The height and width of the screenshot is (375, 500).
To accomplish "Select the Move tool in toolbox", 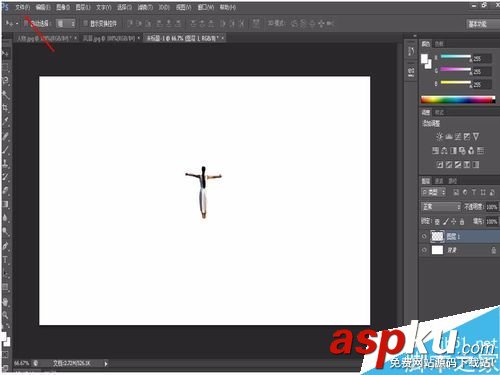I will coord(5,53).
